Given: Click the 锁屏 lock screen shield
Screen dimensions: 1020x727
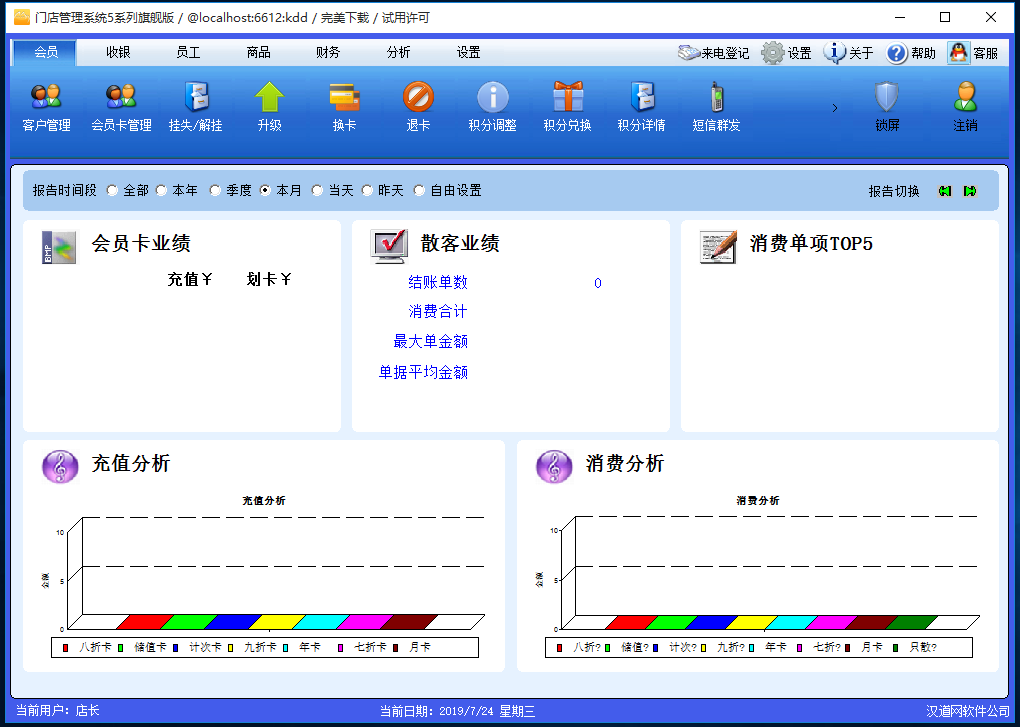Looking at the screenshot, I should (886, 105).
